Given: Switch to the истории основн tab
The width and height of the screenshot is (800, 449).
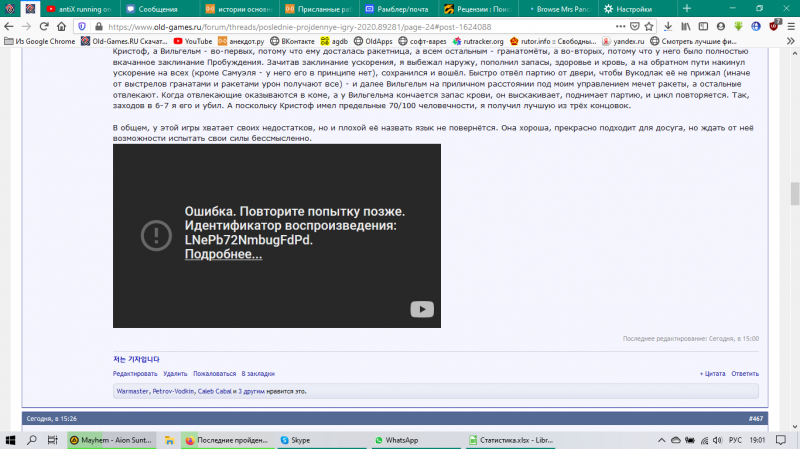Looking at the screenshot, I should [x=239, y=9].
